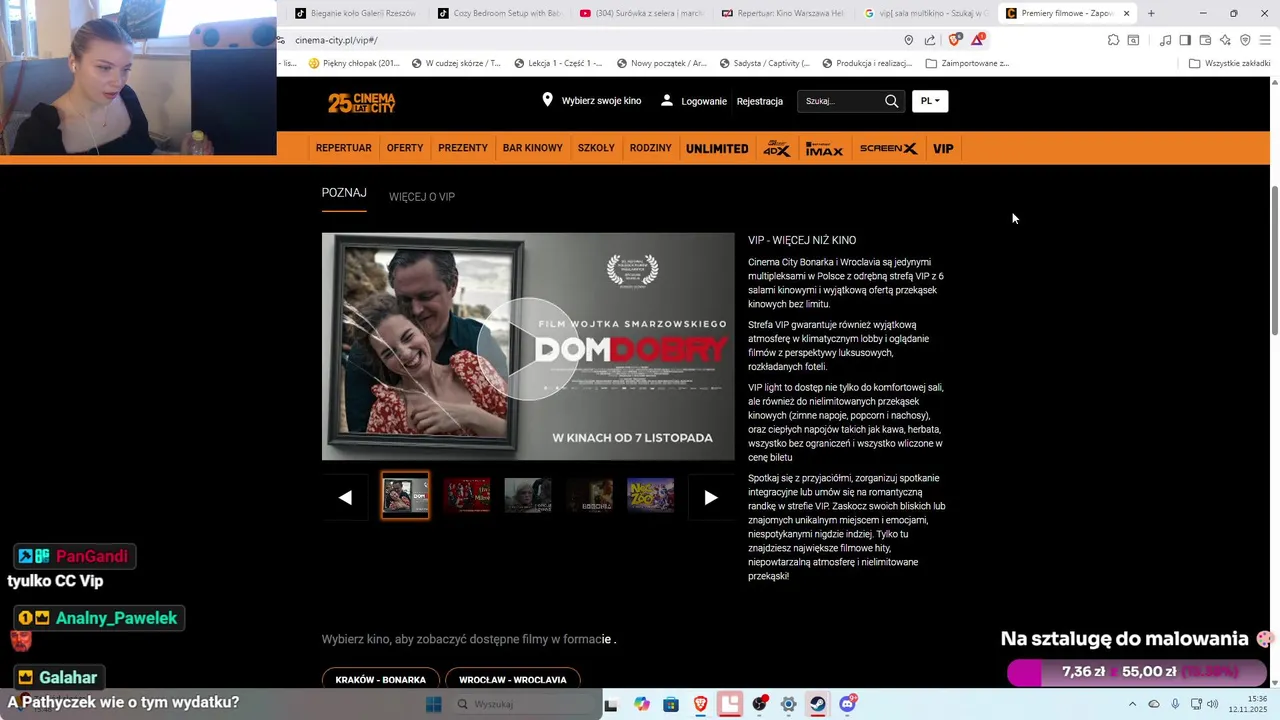Image resolution: width=1280 pixels, height=720 pixels.
Task: Show hidden system tray icons
Action: pos(1132,704)
